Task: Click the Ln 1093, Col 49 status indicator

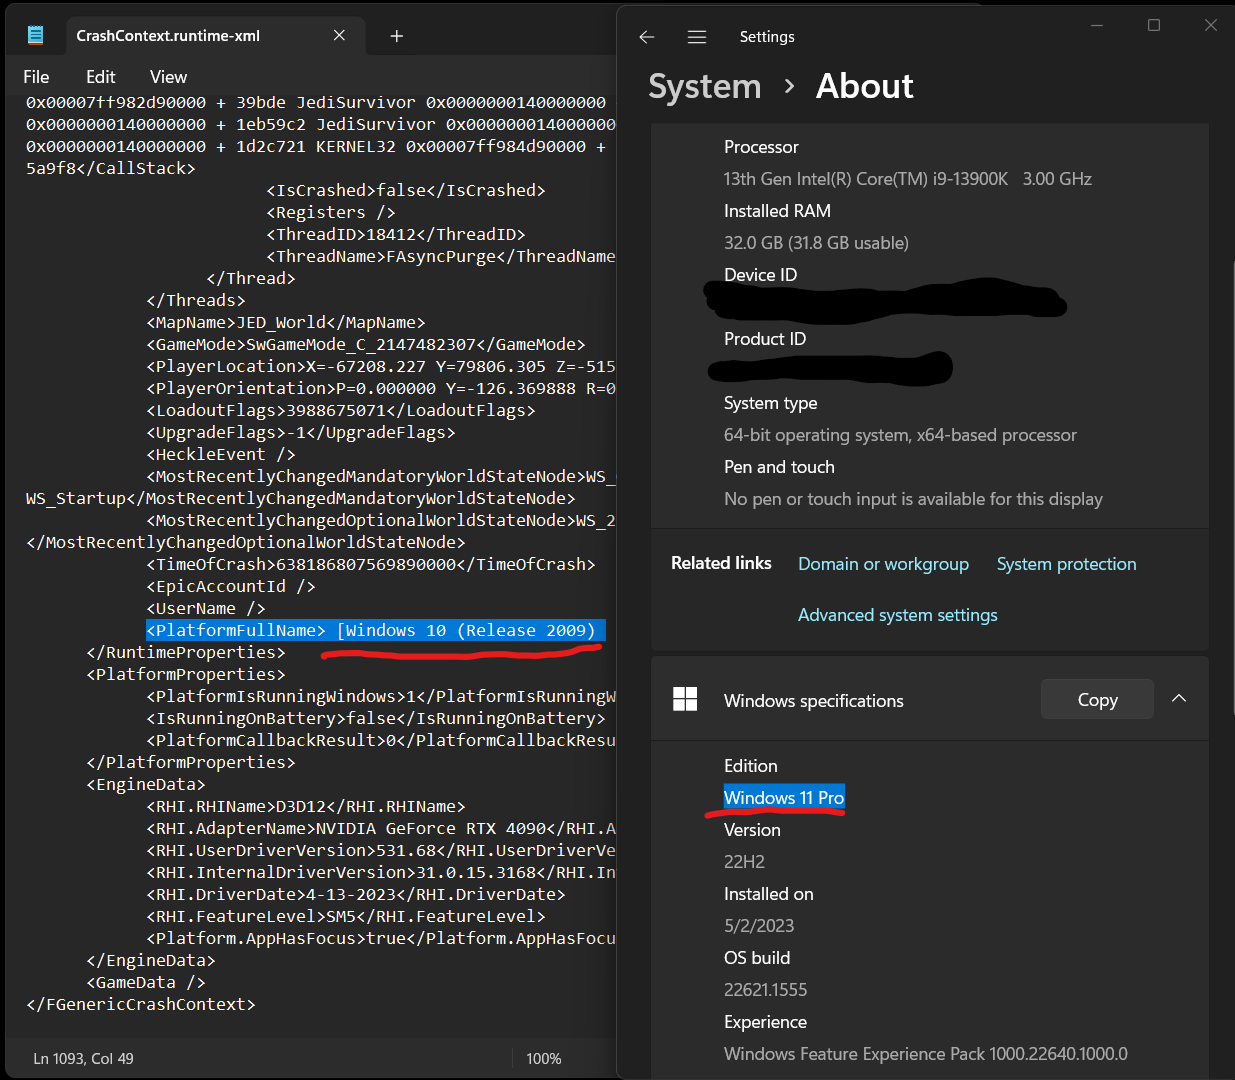Action: 83,1058
